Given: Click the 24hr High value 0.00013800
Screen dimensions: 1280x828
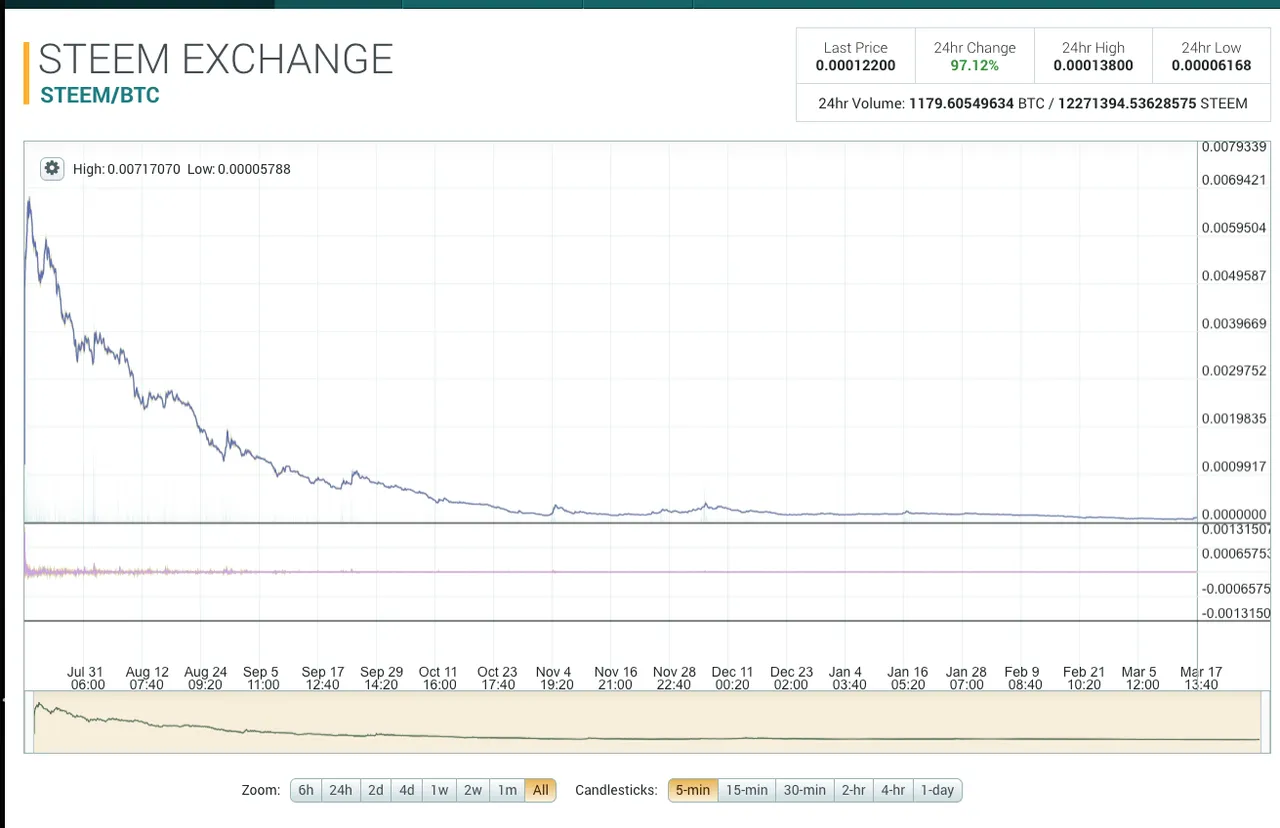Looking at the screenshot, I should tap(1093, 66).
